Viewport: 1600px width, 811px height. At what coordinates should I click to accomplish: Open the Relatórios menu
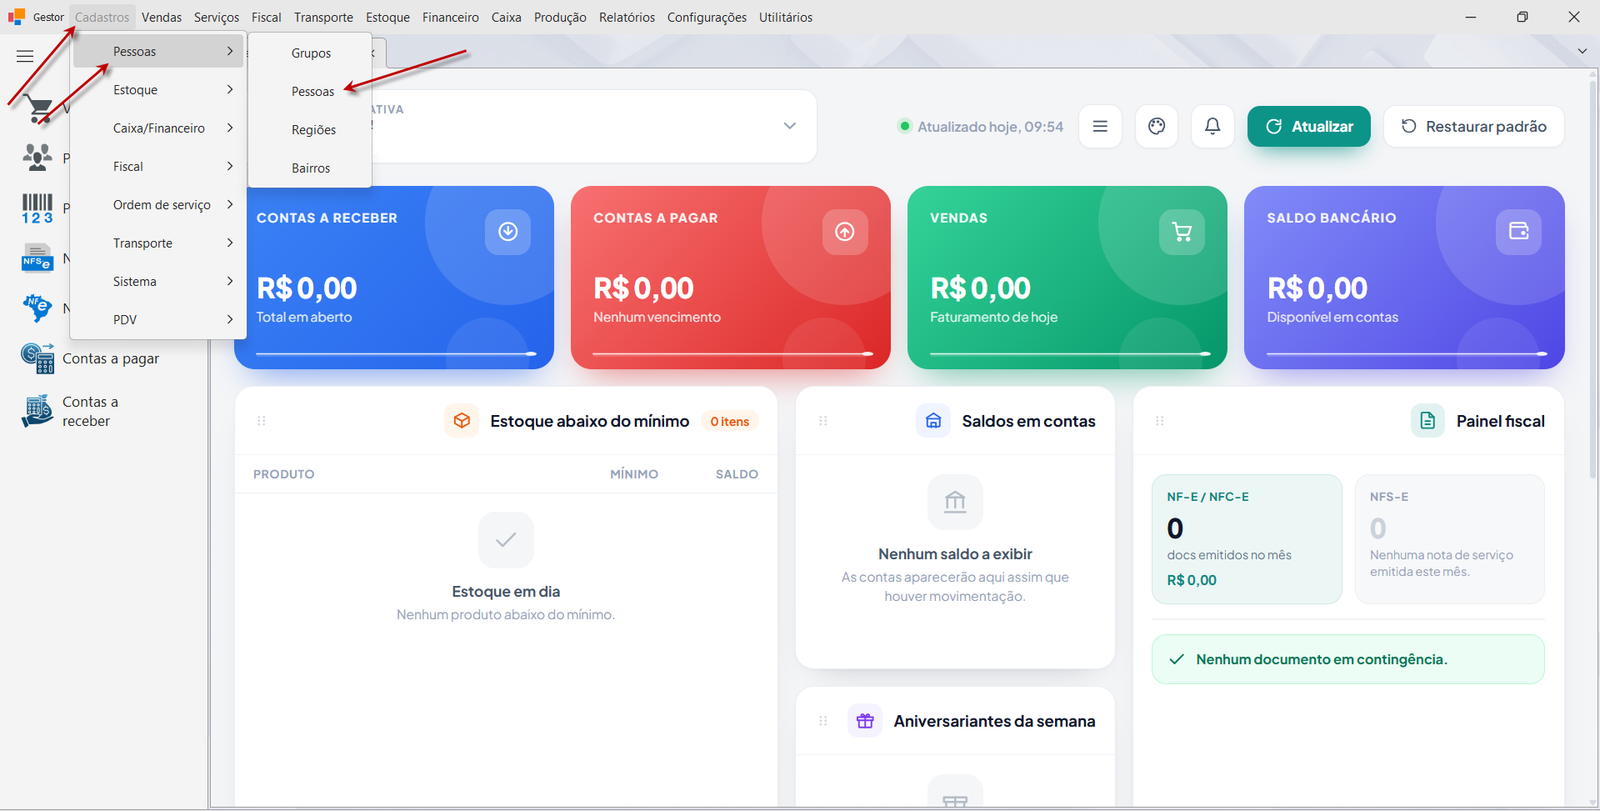pos(627,17)
